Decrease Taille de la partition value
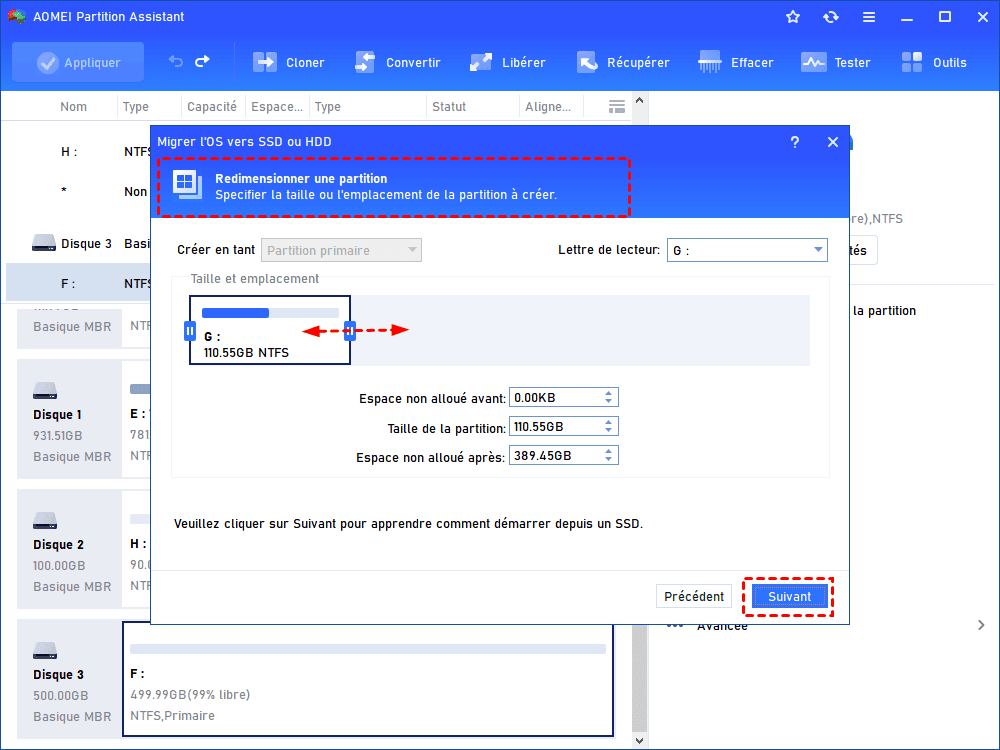1000x750 pixels. coord(608,430)
